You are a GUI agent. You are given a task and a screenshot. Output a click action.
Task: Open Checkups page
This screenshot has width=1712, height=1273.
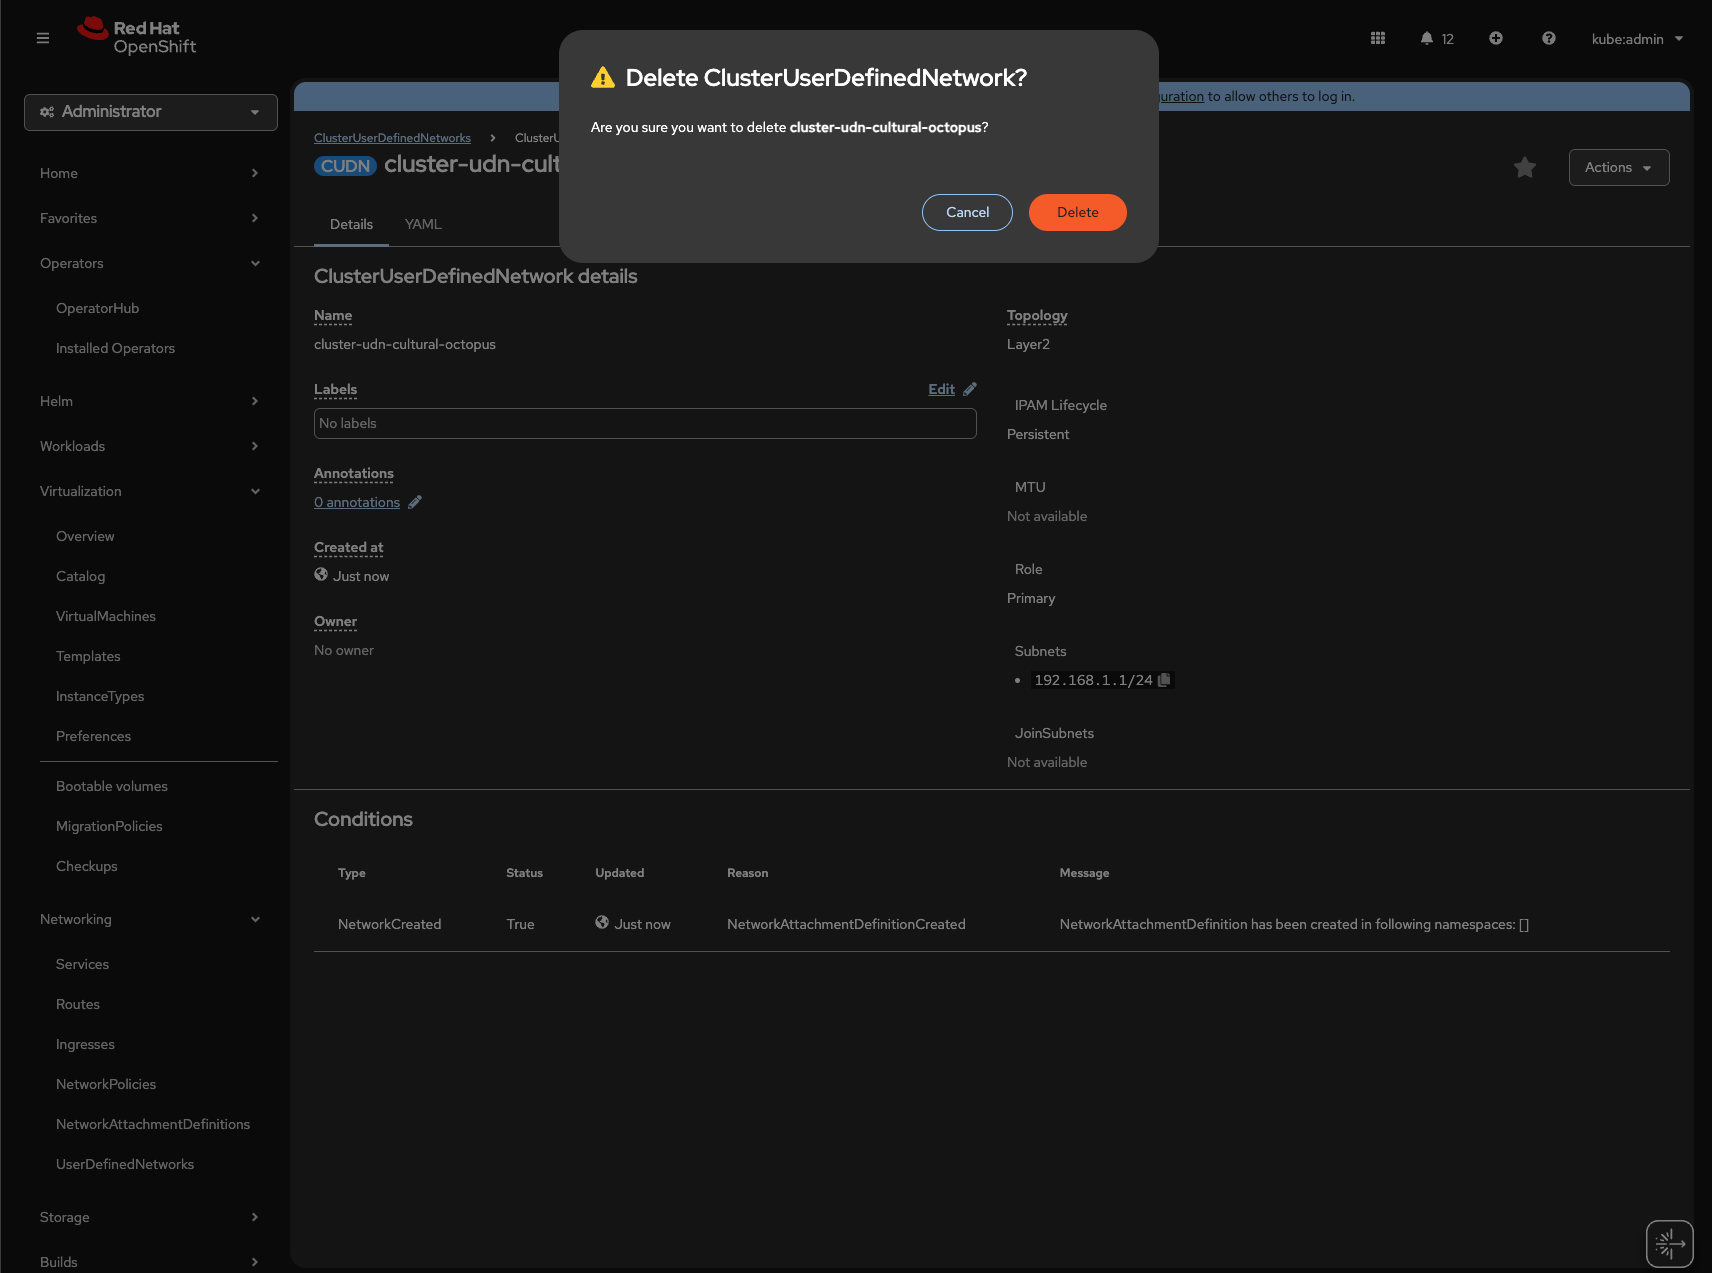click(x=86, y=866)
